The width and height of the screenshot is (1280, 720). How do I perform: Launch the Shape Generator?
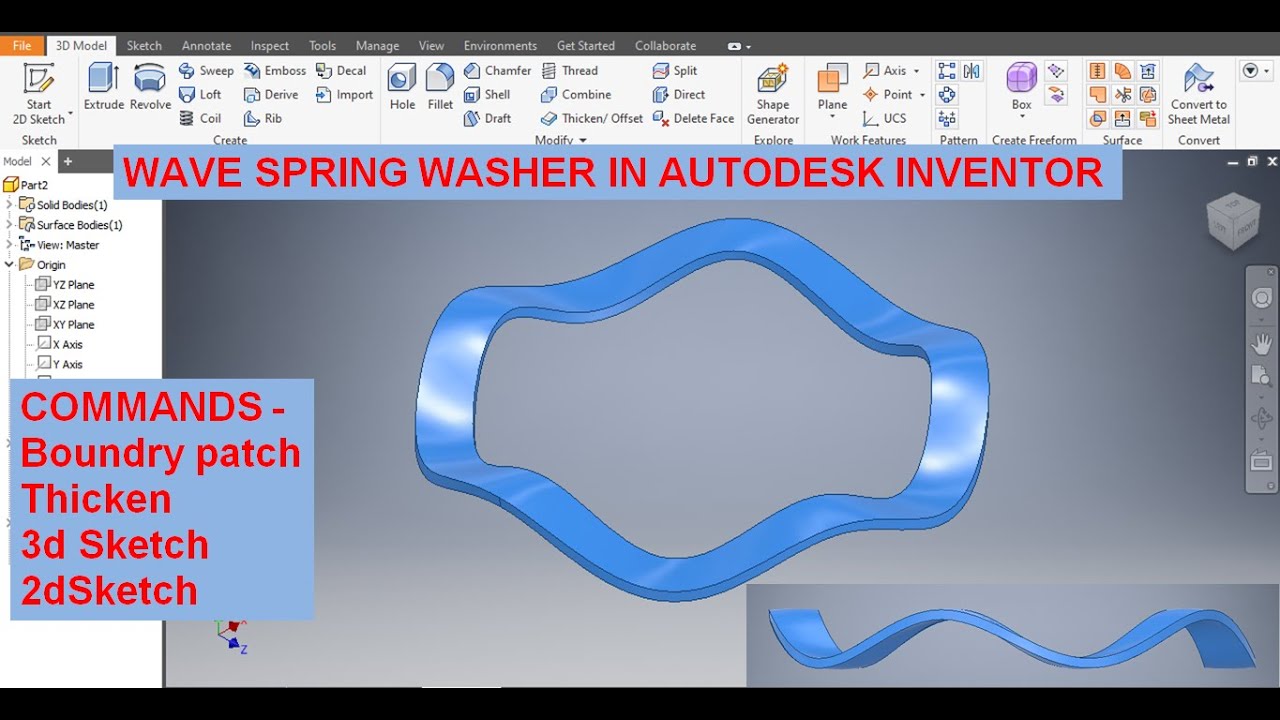pyautogui.click(x=773, y=94)
